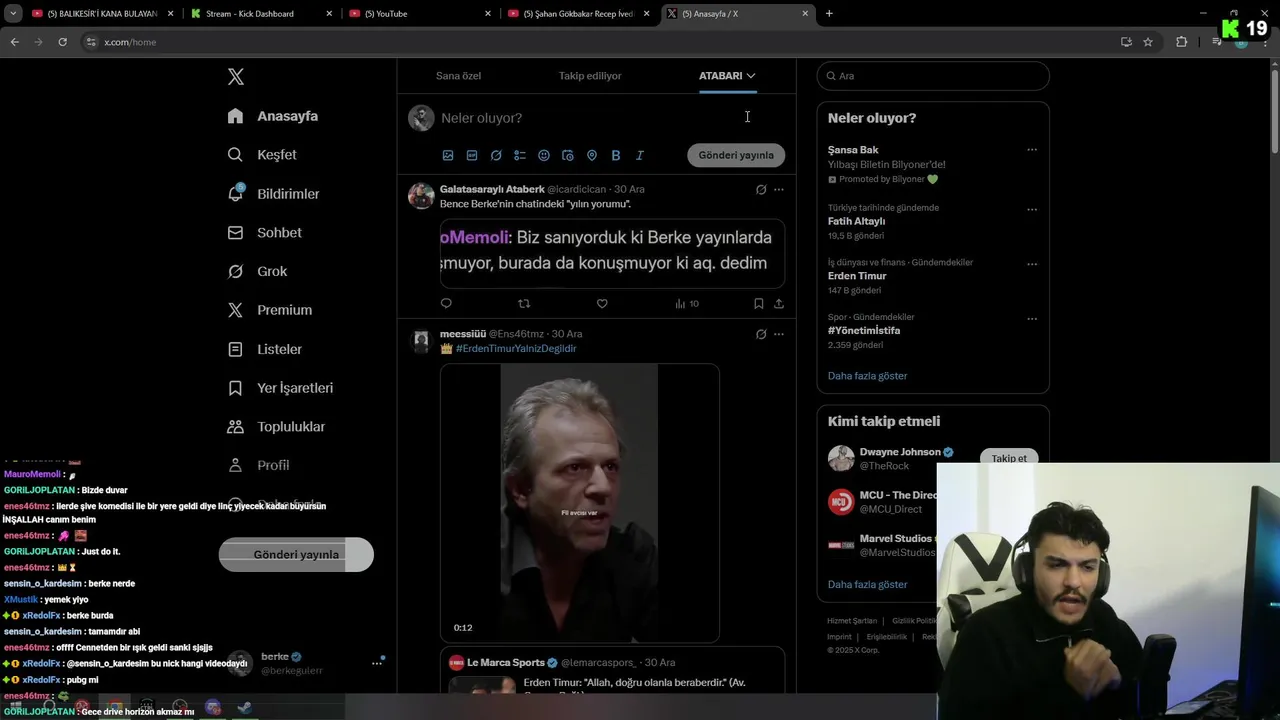Open Erden Timur trend
This screenshot has height=720, width=1280.
[x=857, y=276]
